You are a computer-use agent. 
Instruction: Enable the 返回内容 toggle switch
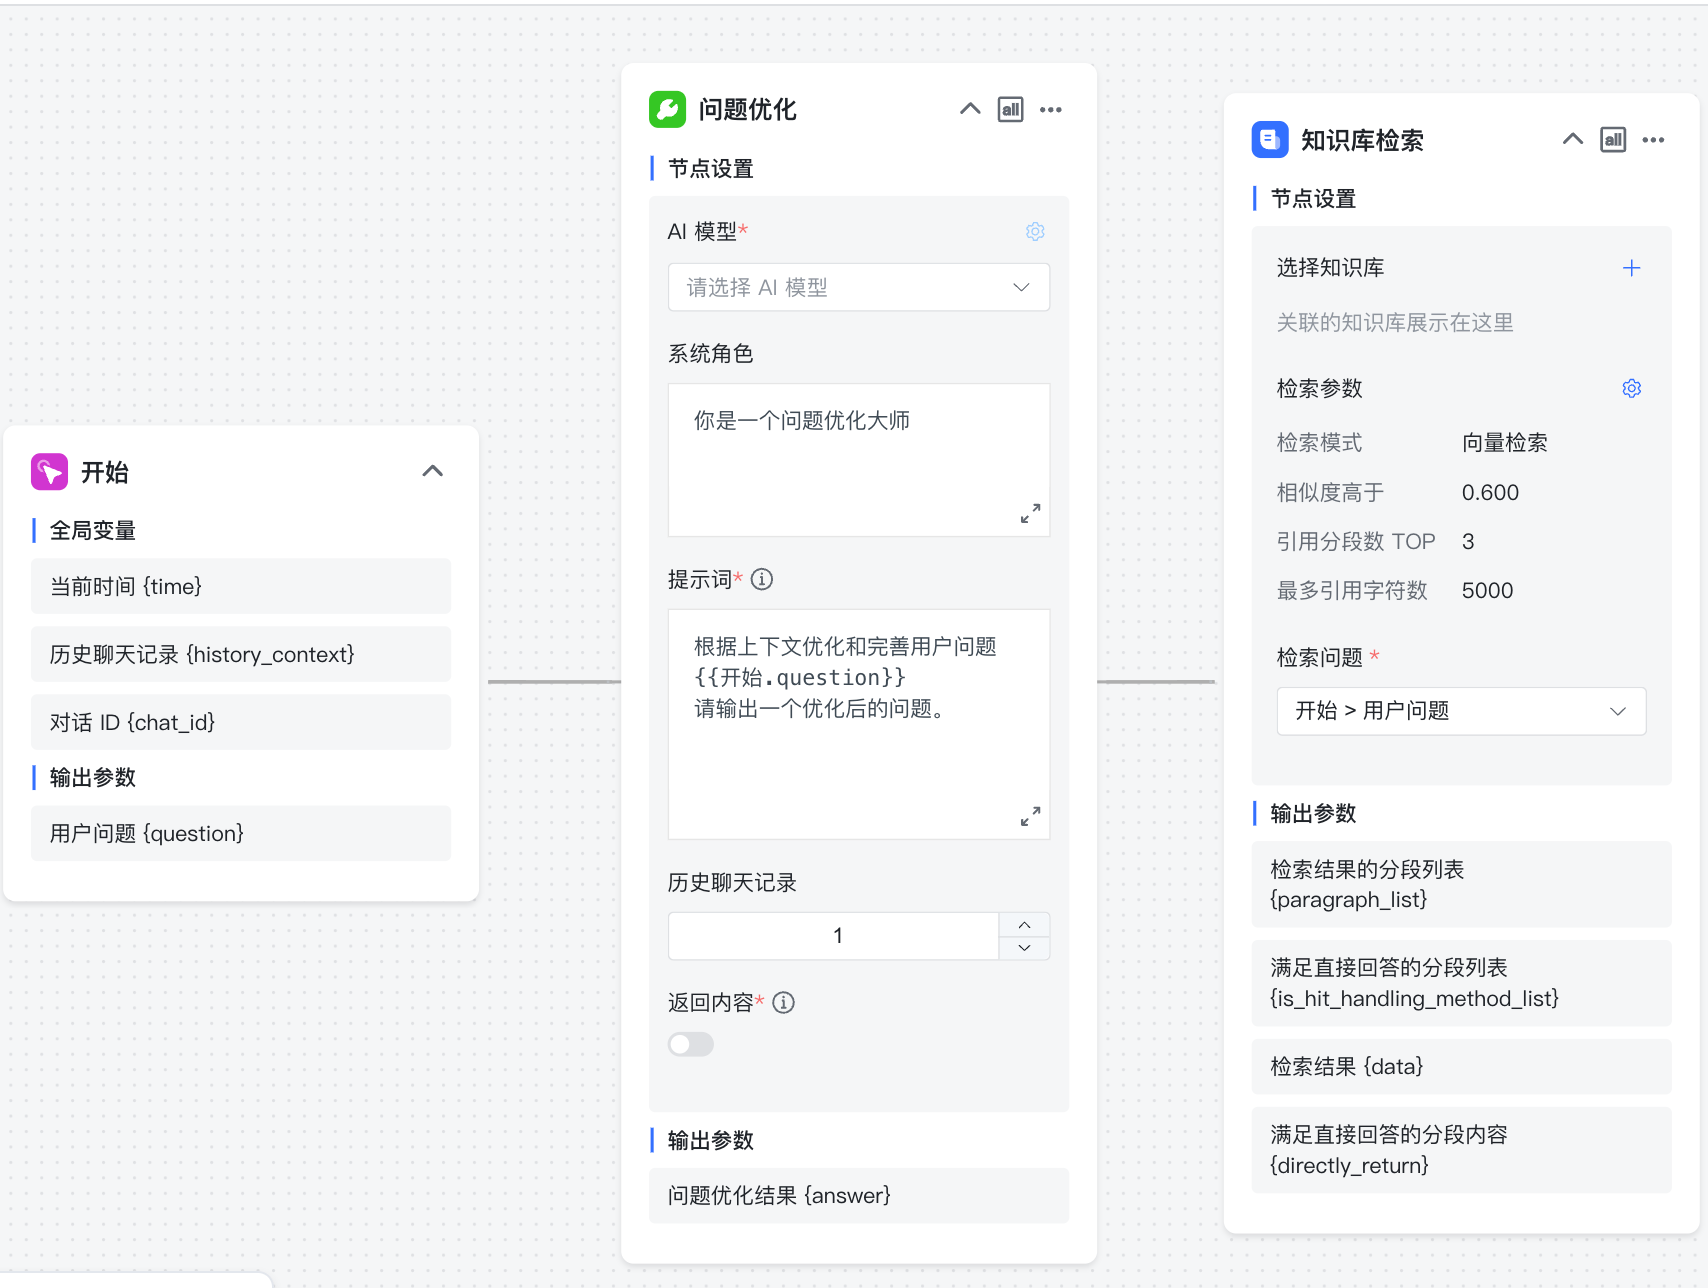tap(690, 1044)
